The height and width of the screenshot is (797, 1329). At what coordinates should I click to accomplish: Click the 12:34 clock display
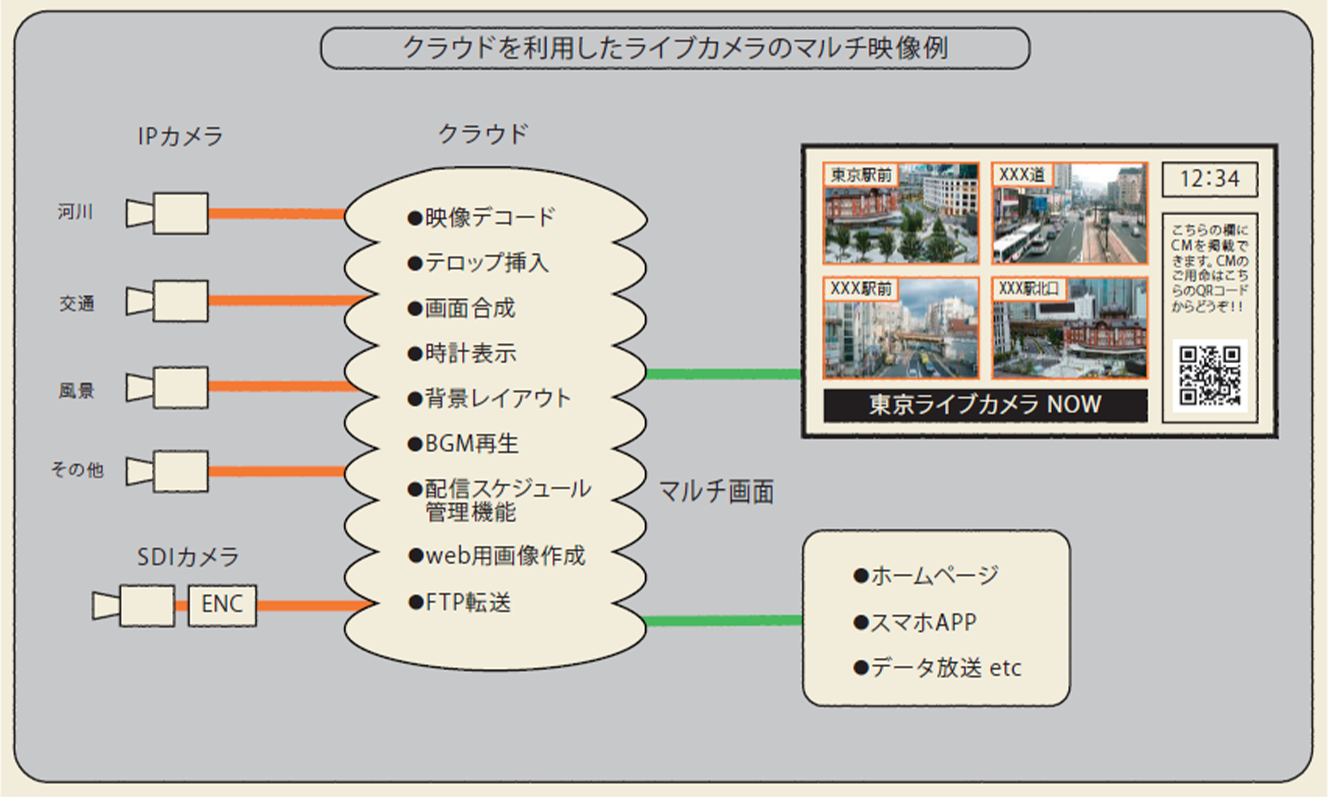1210,180
